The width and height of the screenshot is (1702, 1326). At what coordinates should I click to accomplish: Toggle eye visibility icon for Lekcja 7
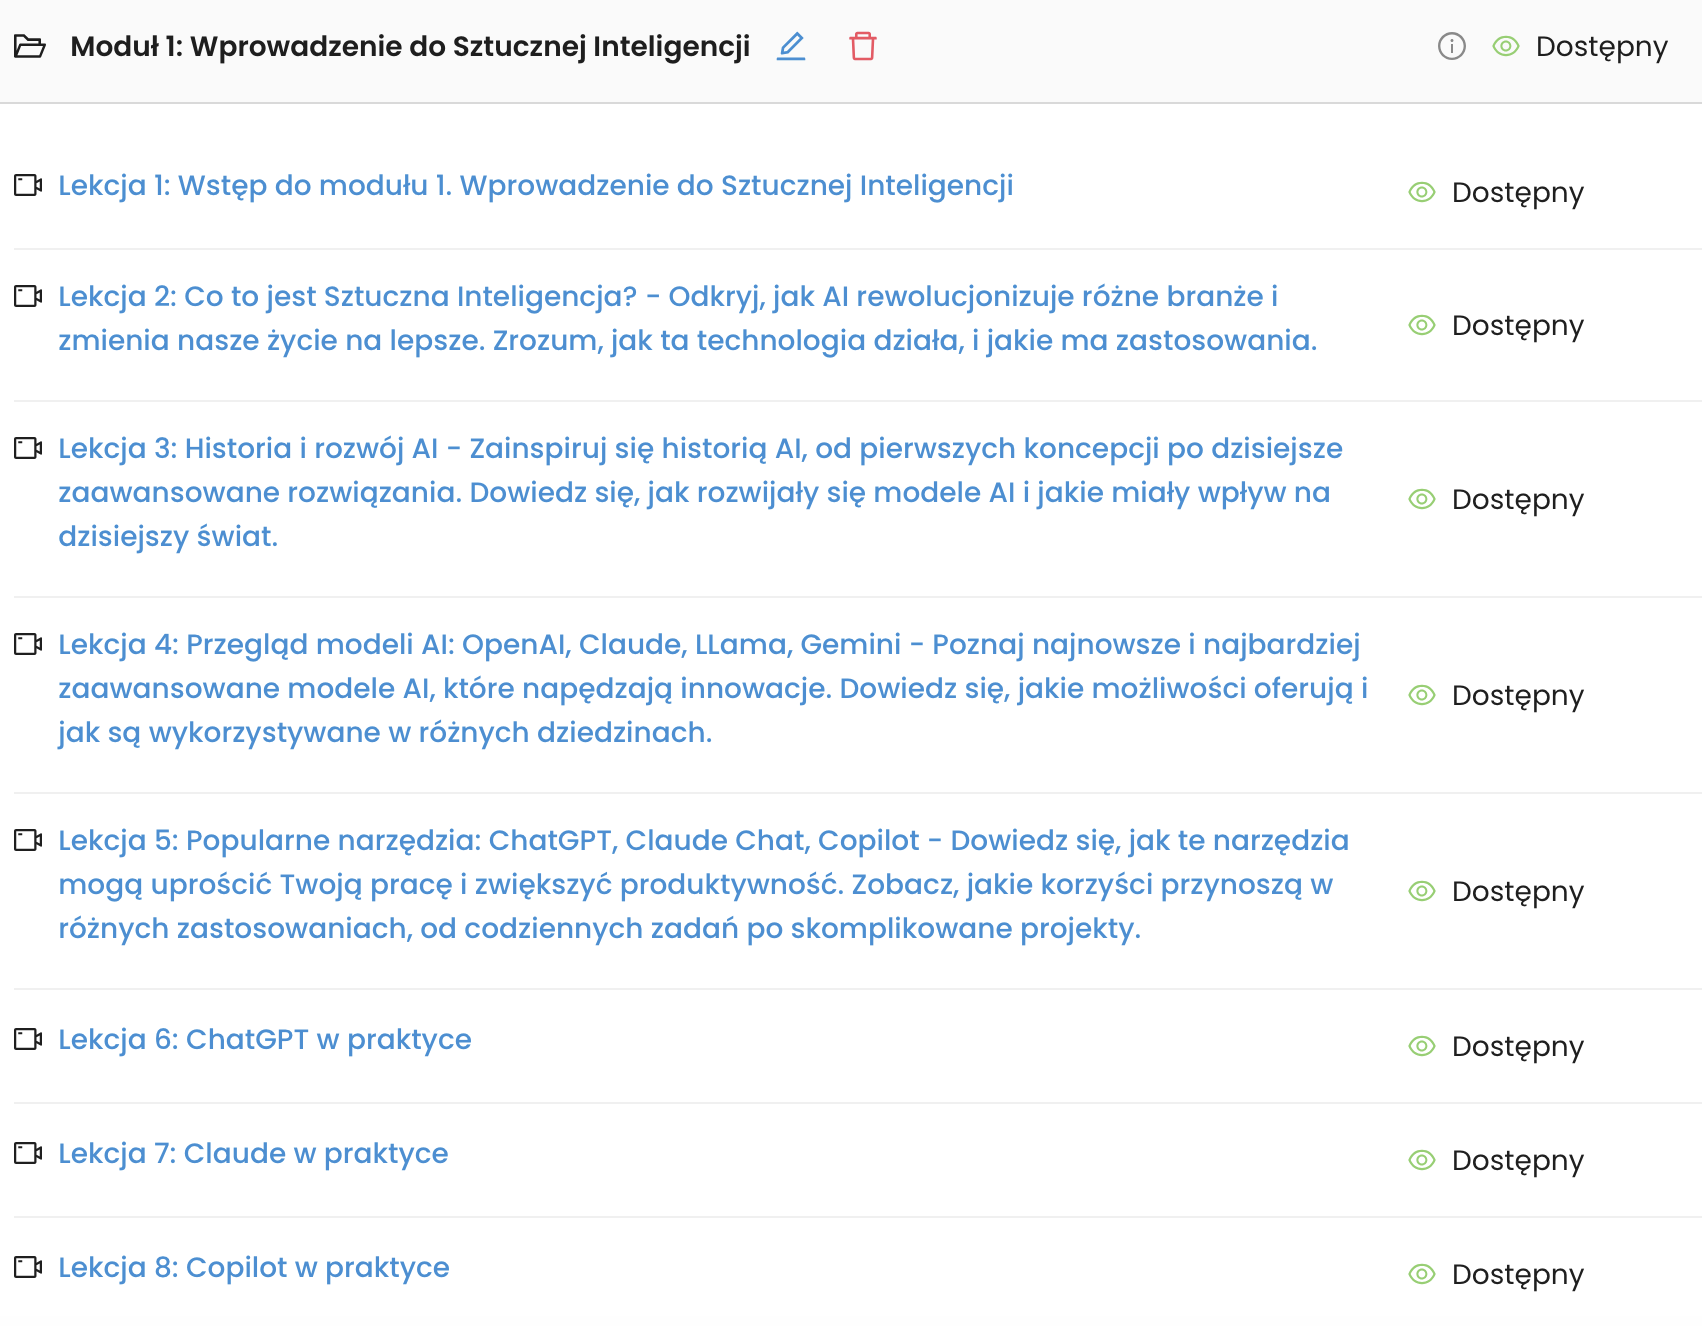1422,1160
